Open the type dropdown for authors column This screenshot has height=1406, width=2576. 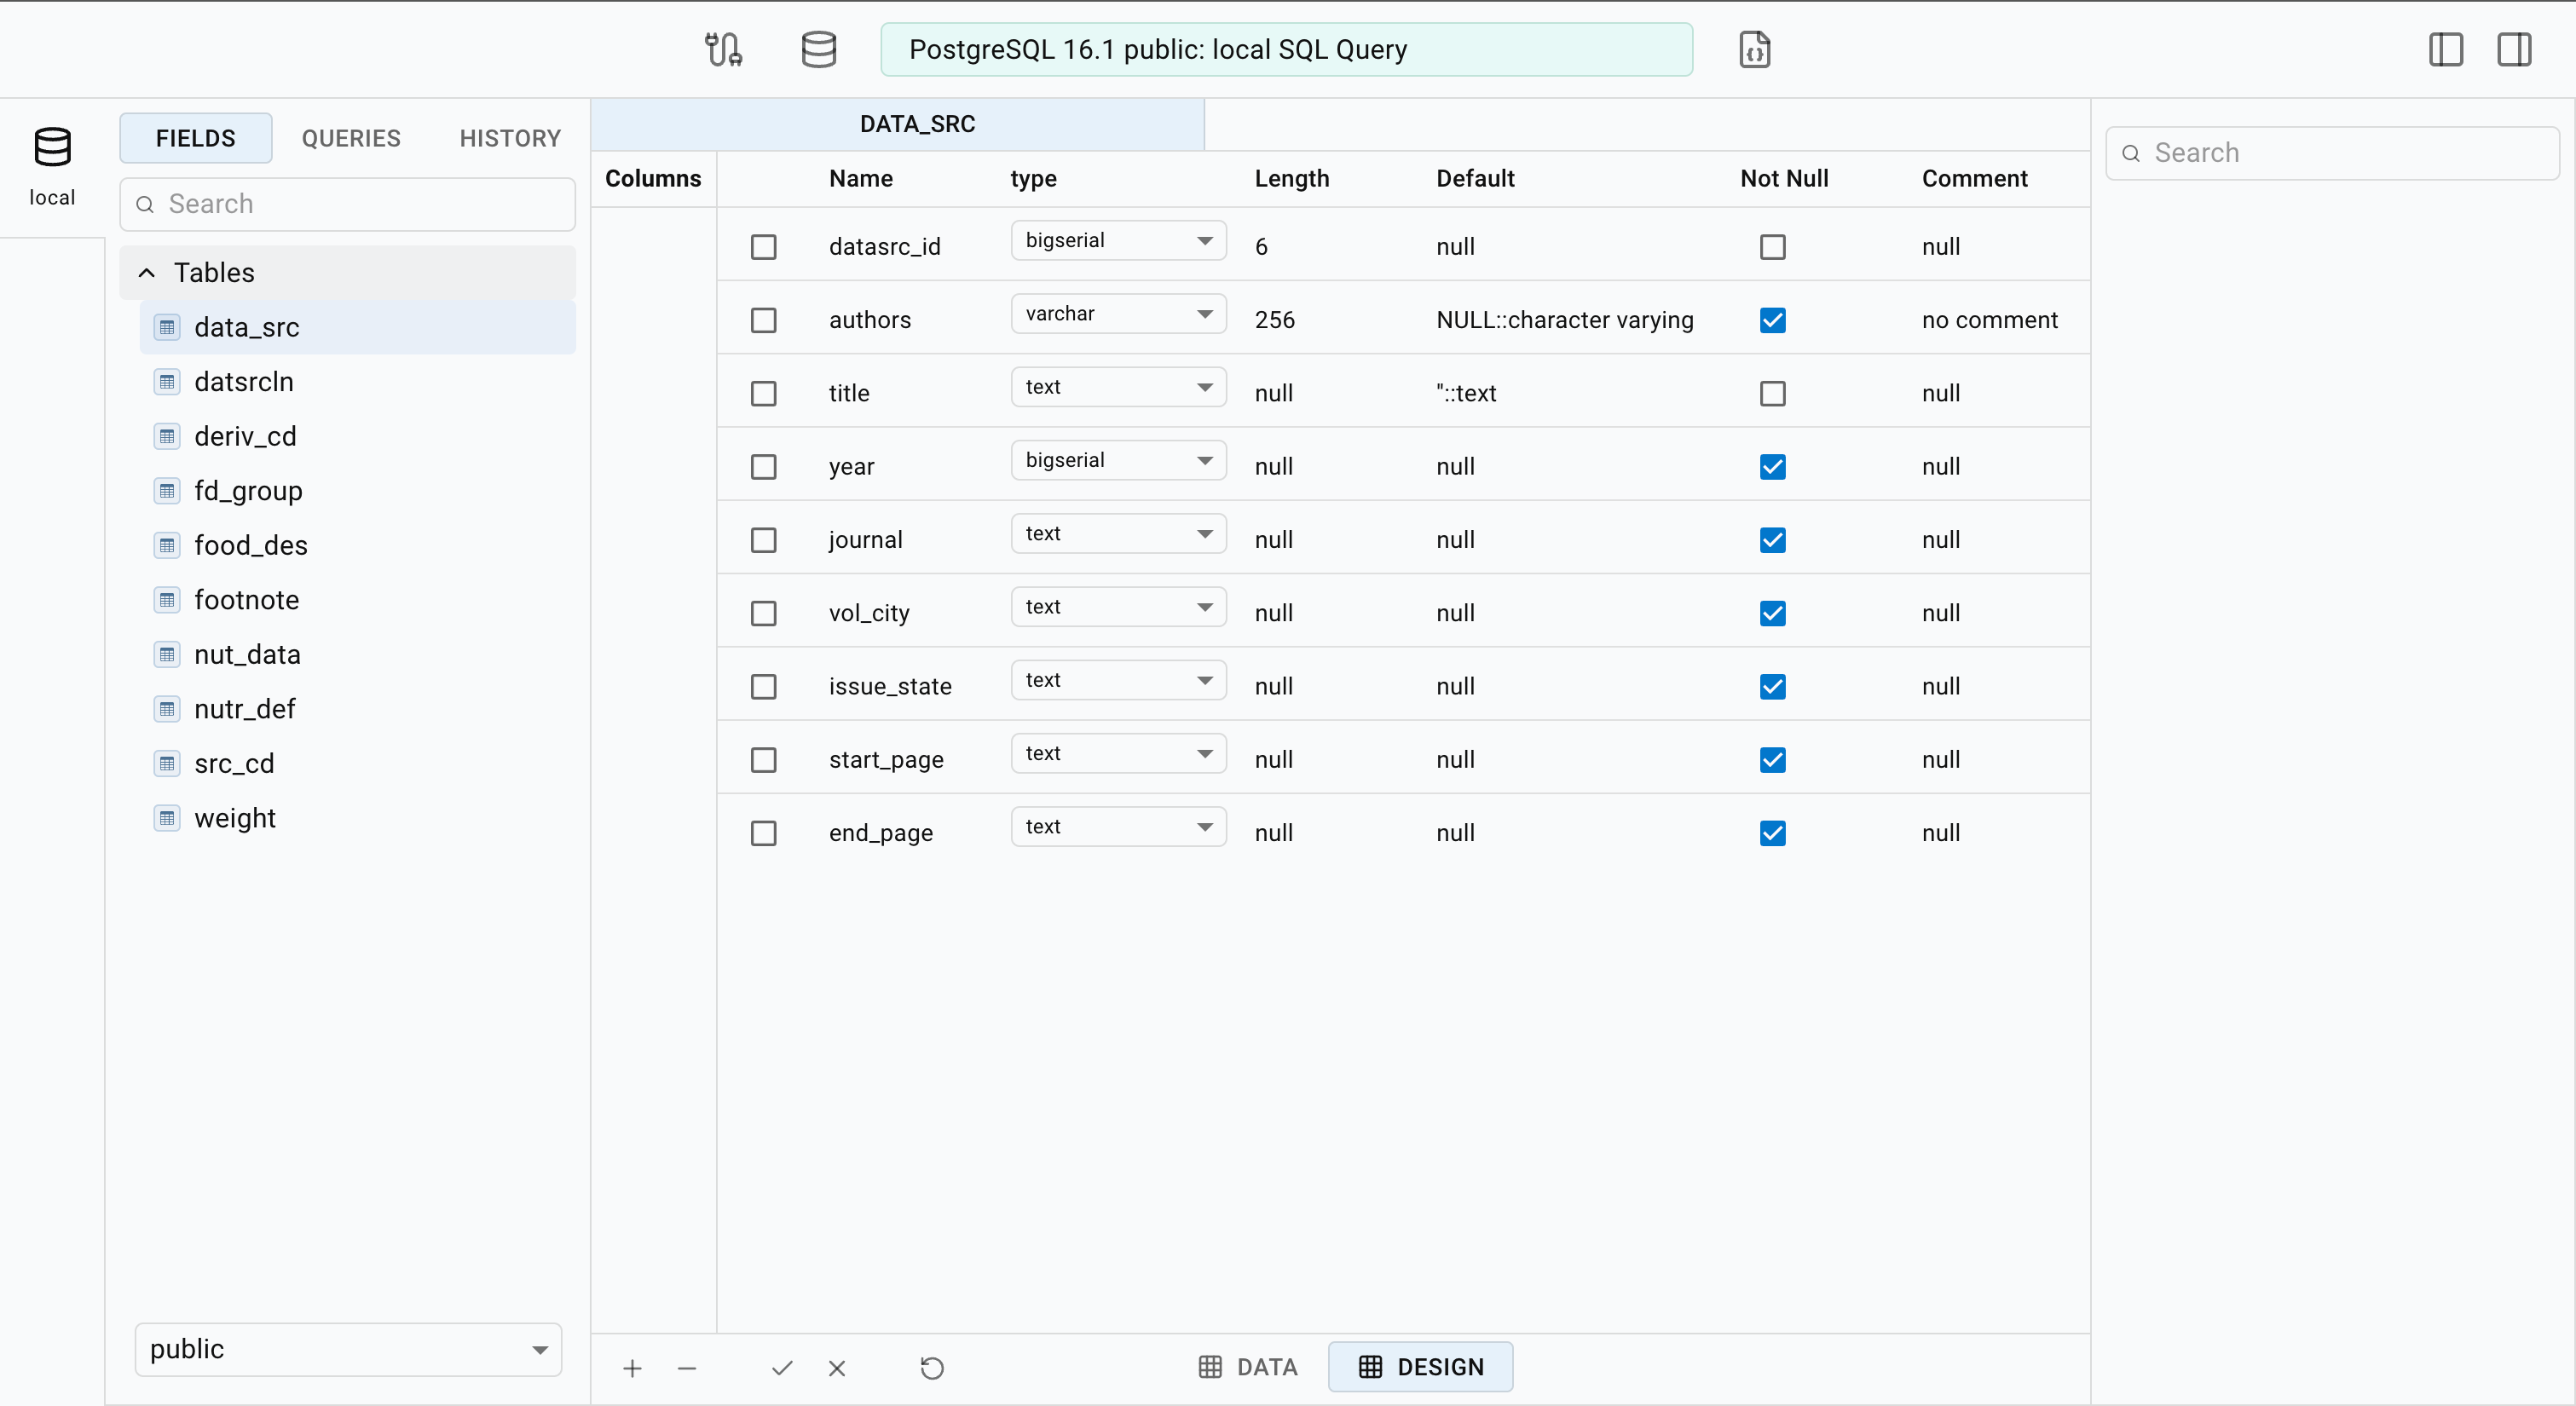coord(1117,314)
